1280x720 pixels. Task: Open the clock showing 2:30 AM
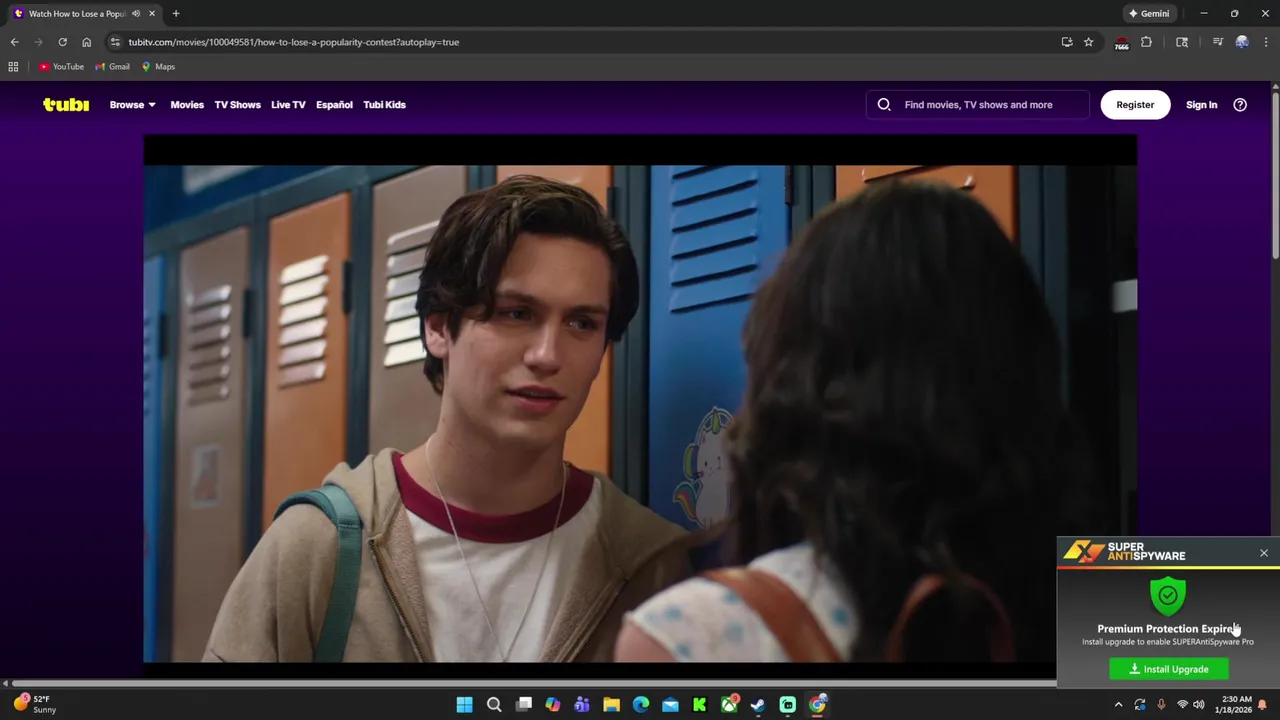tap(1236, 705)
